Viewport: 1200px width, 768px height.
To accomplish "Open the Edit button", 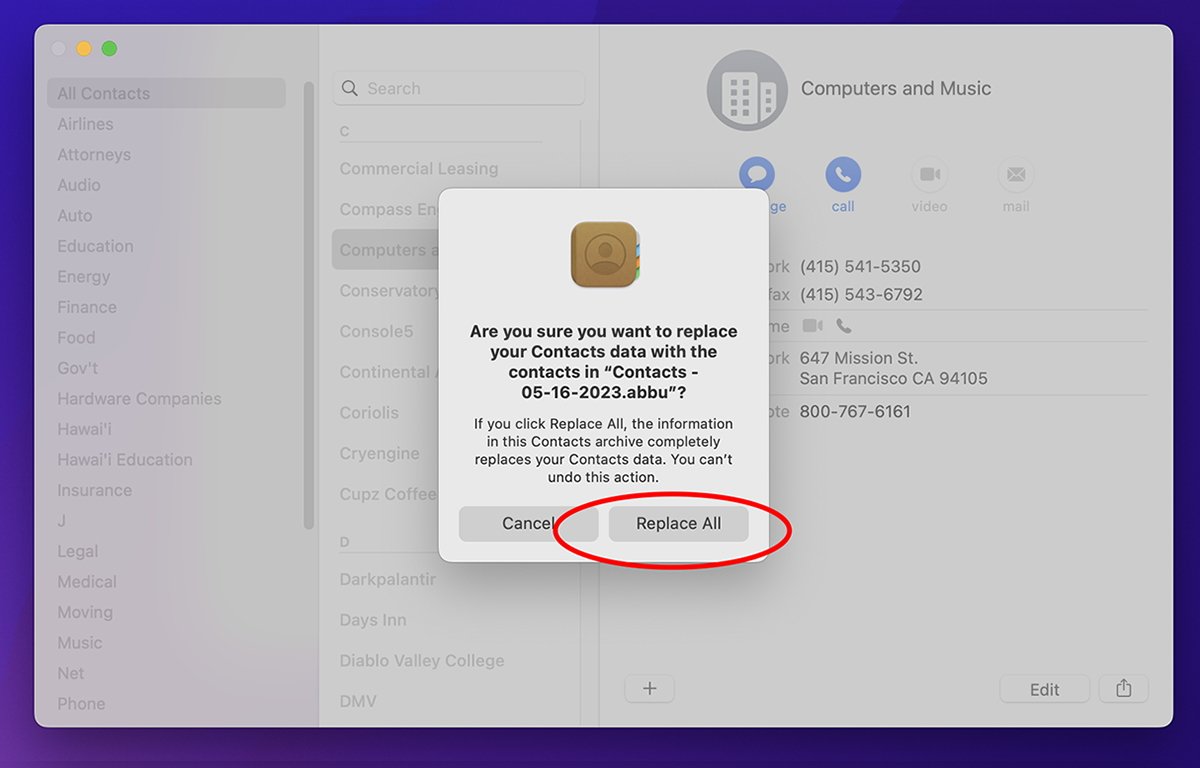I will (1044, 689).
